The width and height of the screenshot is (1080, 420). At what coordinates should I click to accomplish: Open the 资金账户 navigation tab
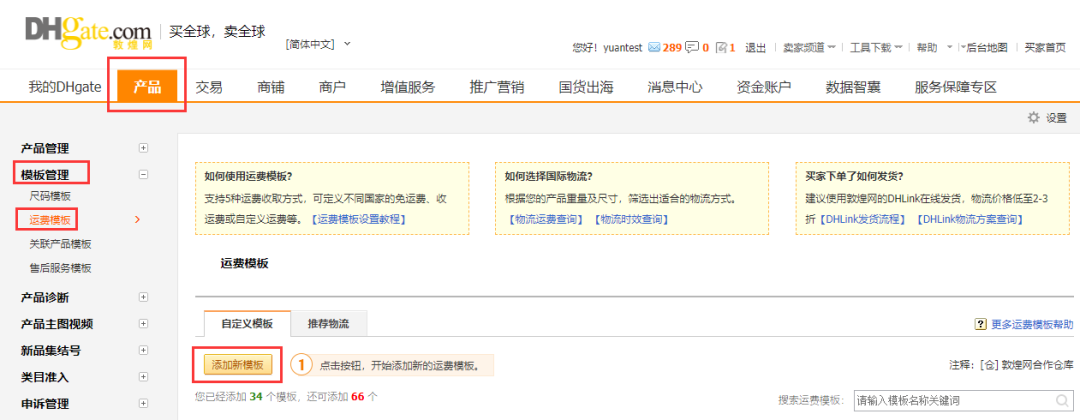764,87
